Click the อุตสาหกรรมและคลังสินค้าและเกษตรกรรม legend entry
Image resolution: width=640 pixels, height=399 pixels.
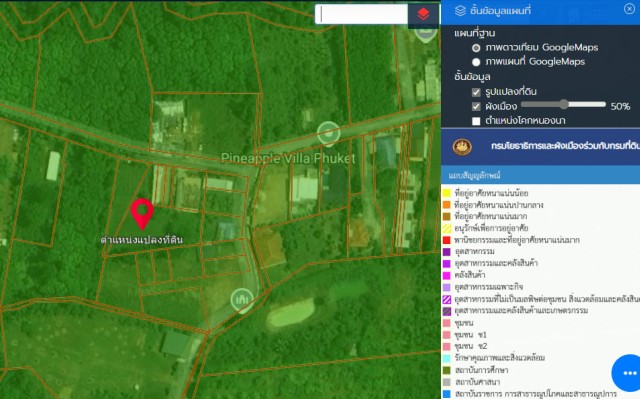tap(521, 310)
